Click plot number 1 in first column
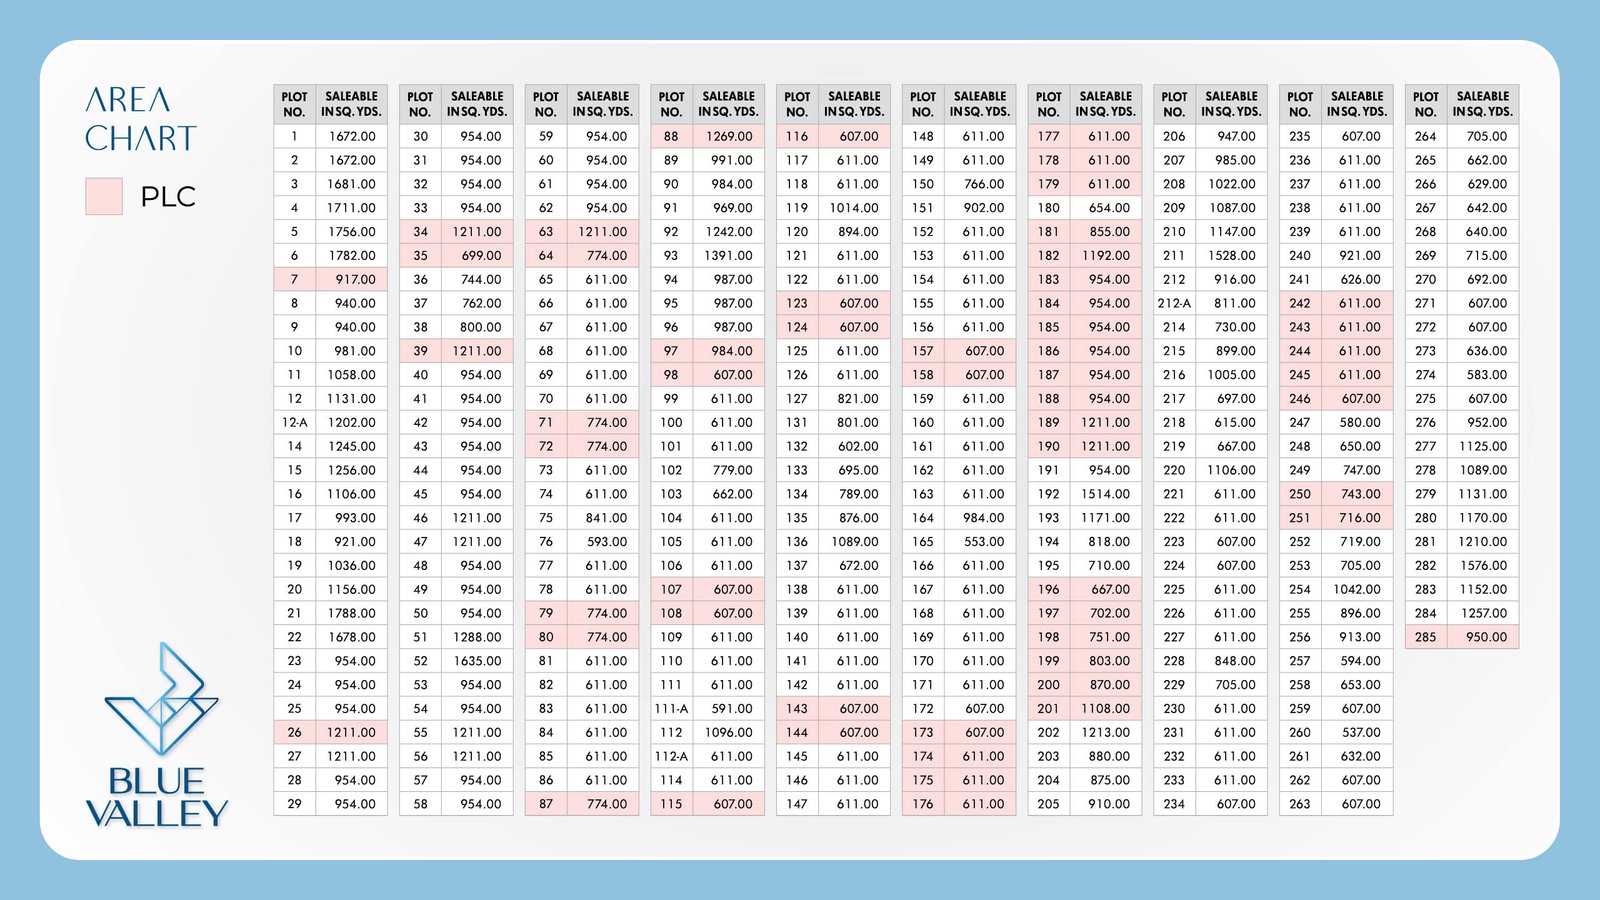Viewport: 1600px width, 900px height. (x=294, y=136)
